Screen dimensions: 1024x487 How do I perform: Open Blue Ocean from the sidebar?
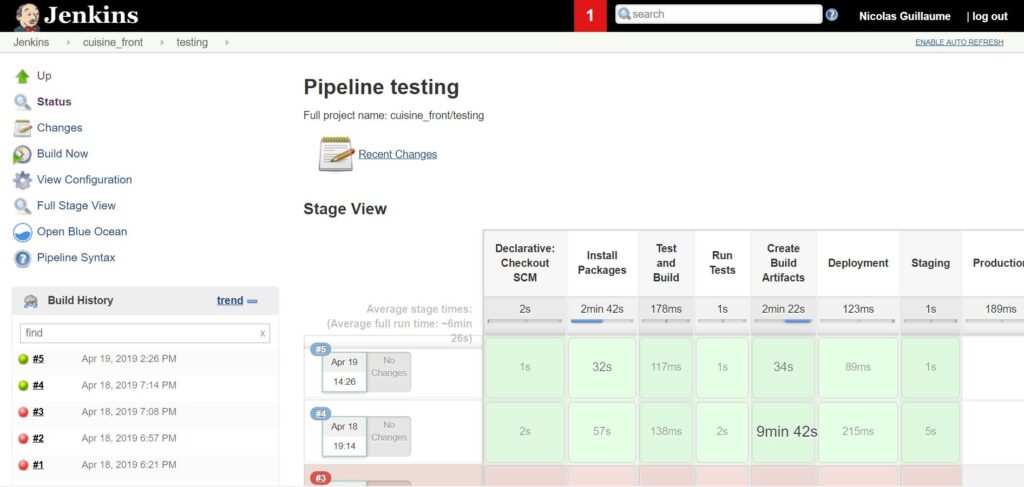[82, 232]
